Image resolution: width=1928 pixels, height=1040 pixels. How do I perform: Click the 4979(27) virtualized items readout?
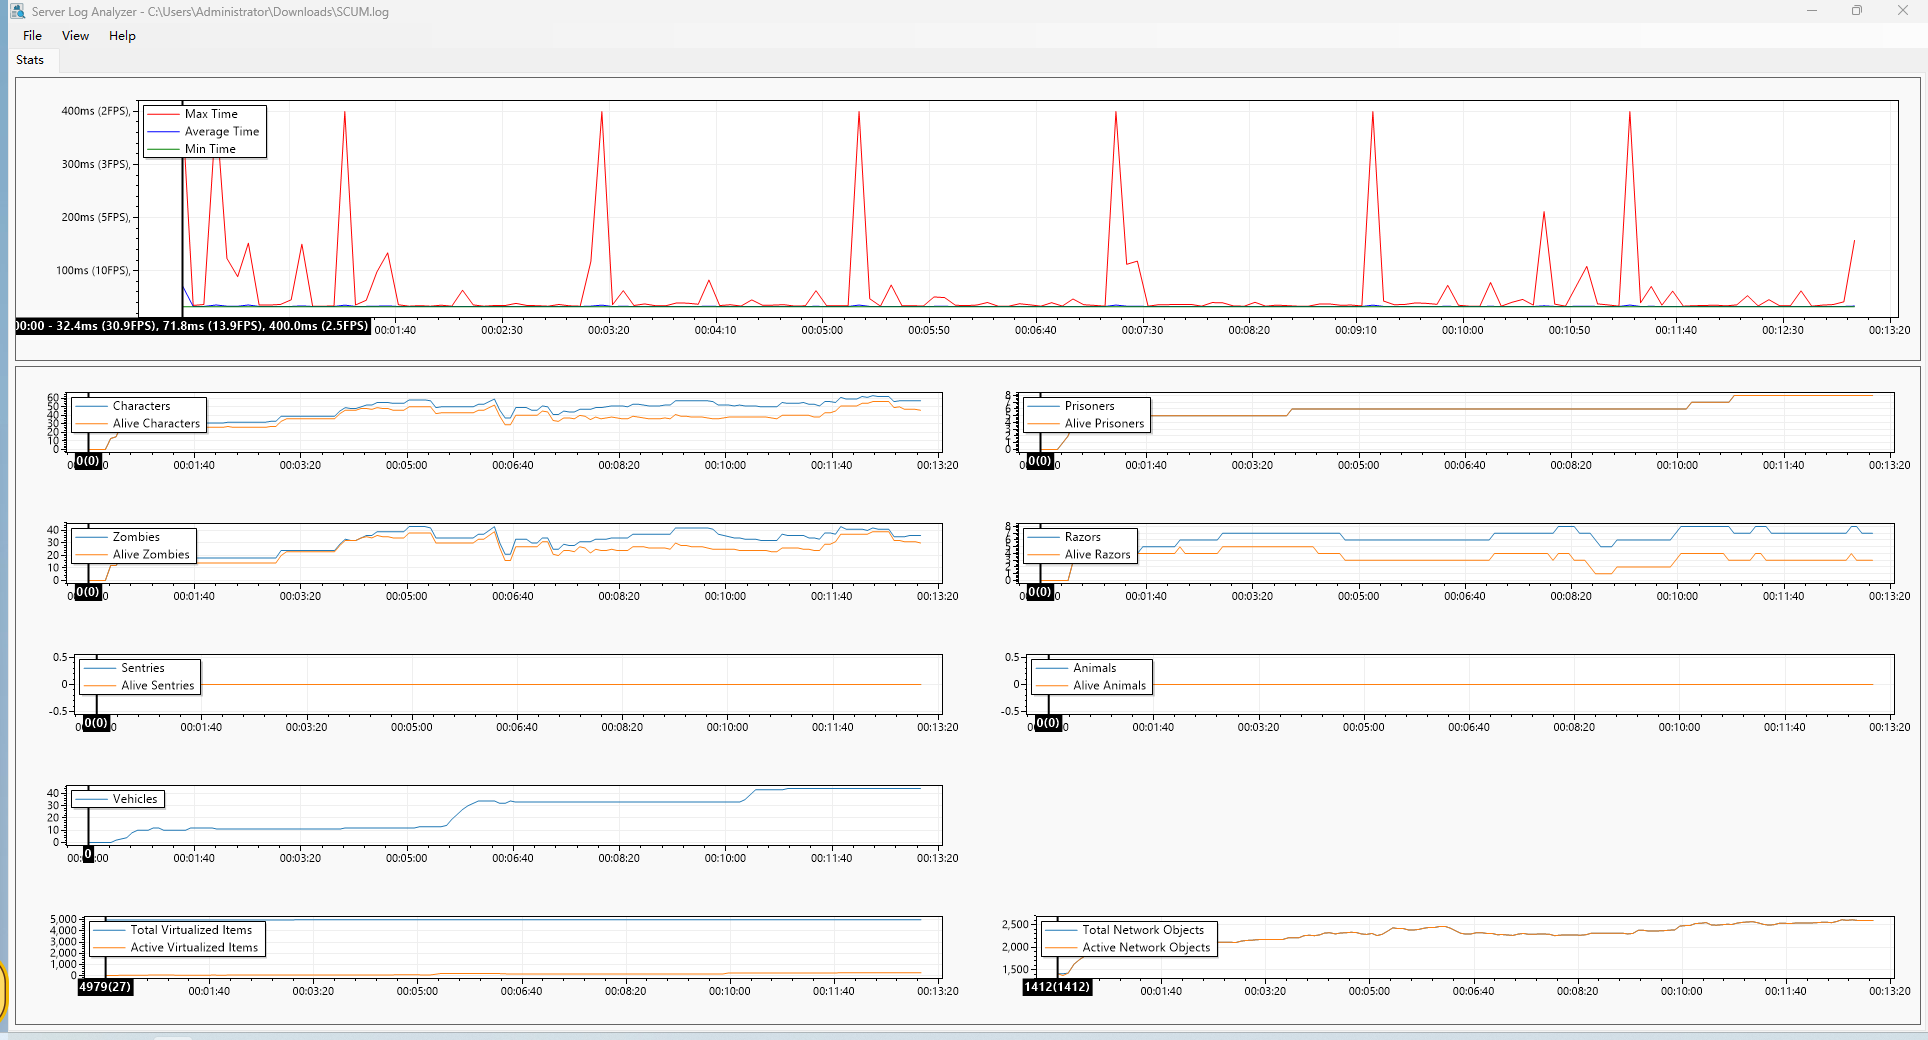pyautogui.click(x=105, y=987)
